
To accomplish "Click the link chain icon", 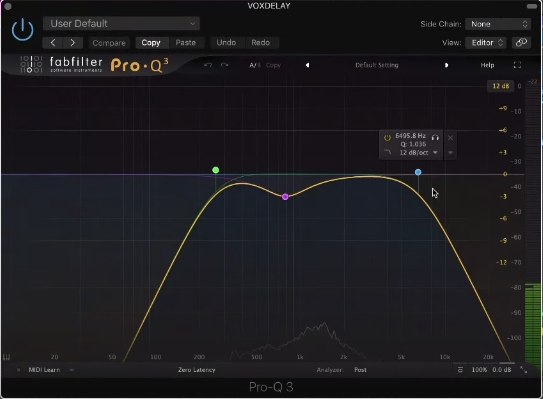I will click(521, 43).
